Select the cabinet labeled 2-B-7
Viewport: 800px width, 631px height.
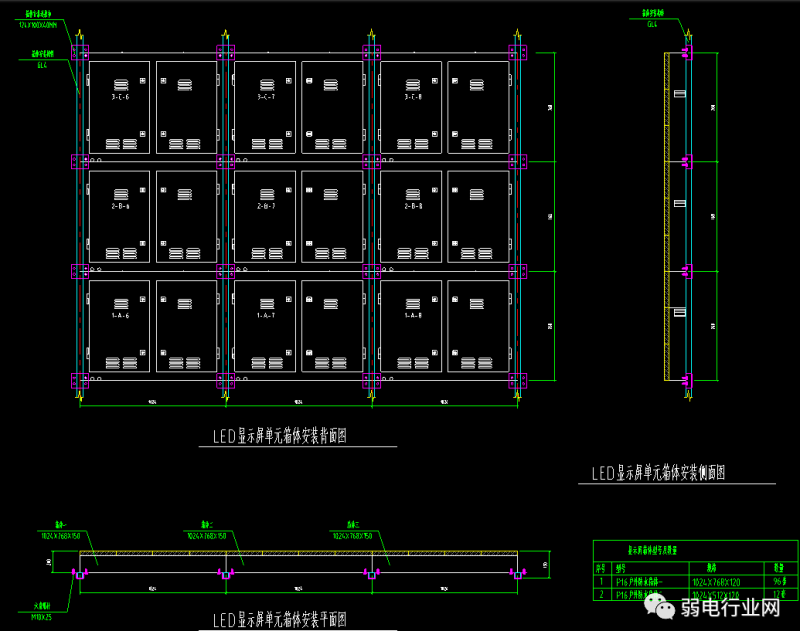pyautogui.click(x=265, y=215)
